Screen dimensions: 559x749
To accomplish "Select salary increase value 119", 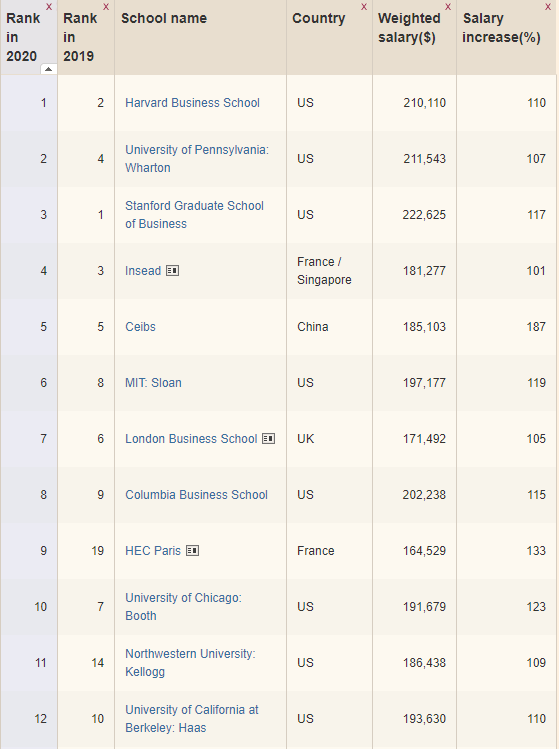I will [536, 383].
